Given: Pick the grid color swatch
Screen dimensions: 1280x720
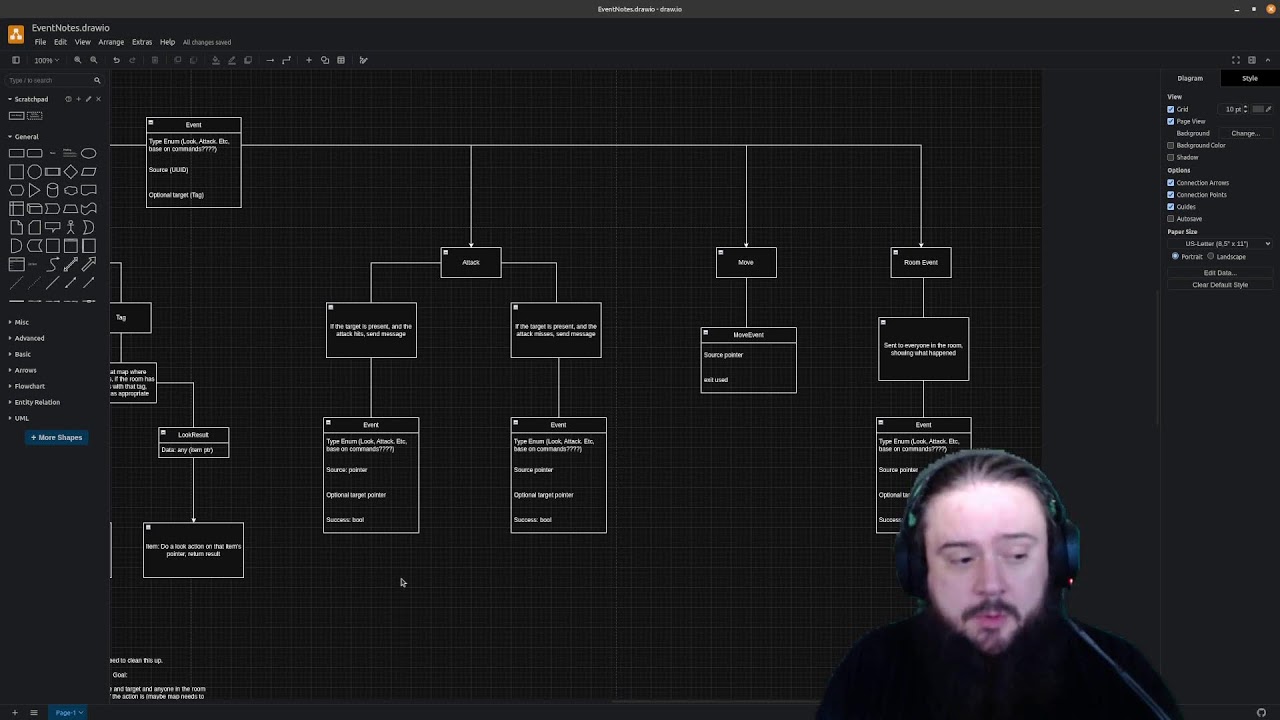Looking at the screenshot, I should tap(1258, 109).
